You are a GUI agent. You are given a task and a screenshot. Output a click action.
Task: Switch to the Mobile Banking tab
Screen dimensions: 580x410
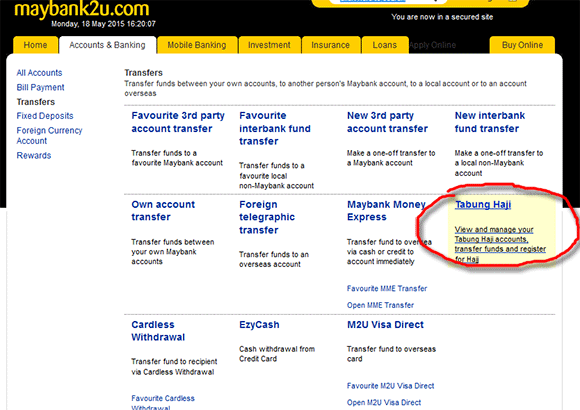pos(197,45)
